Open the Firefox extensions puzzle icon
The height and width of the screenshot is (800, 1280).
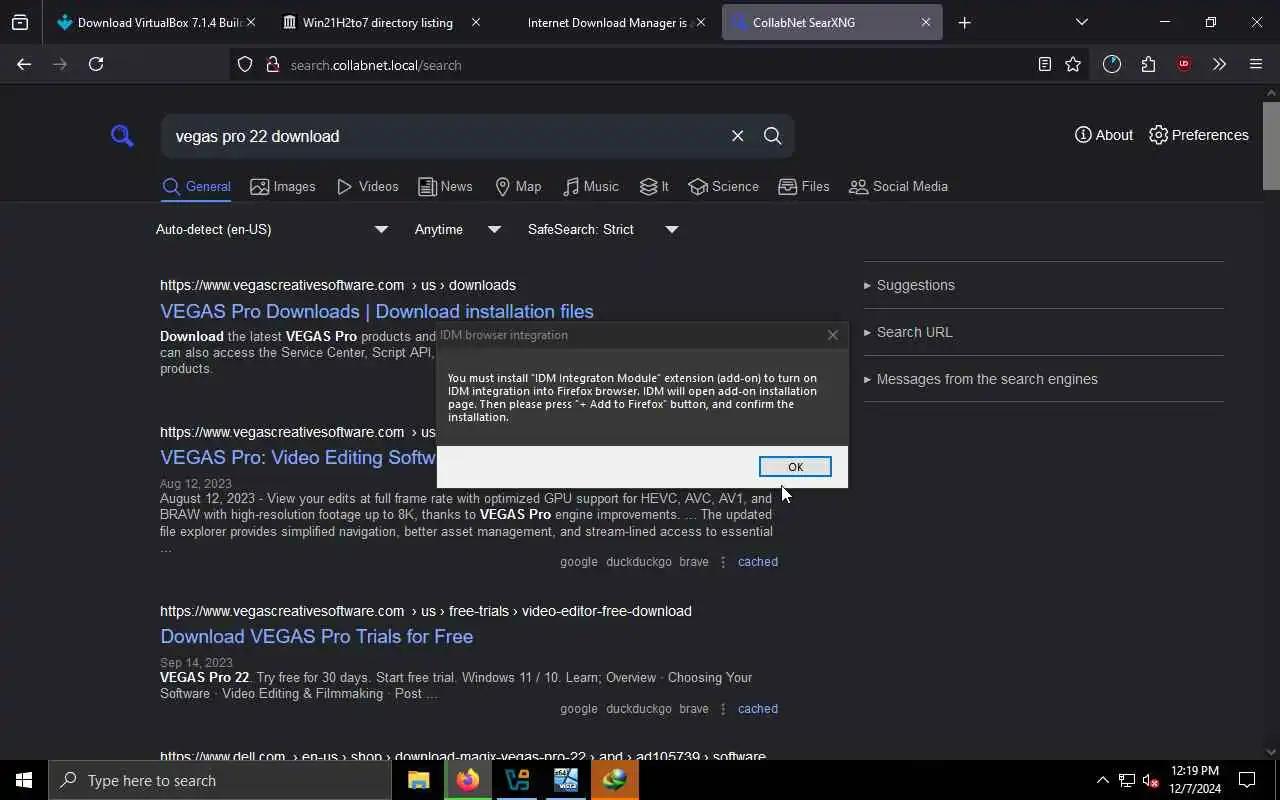click(1148, 64)
